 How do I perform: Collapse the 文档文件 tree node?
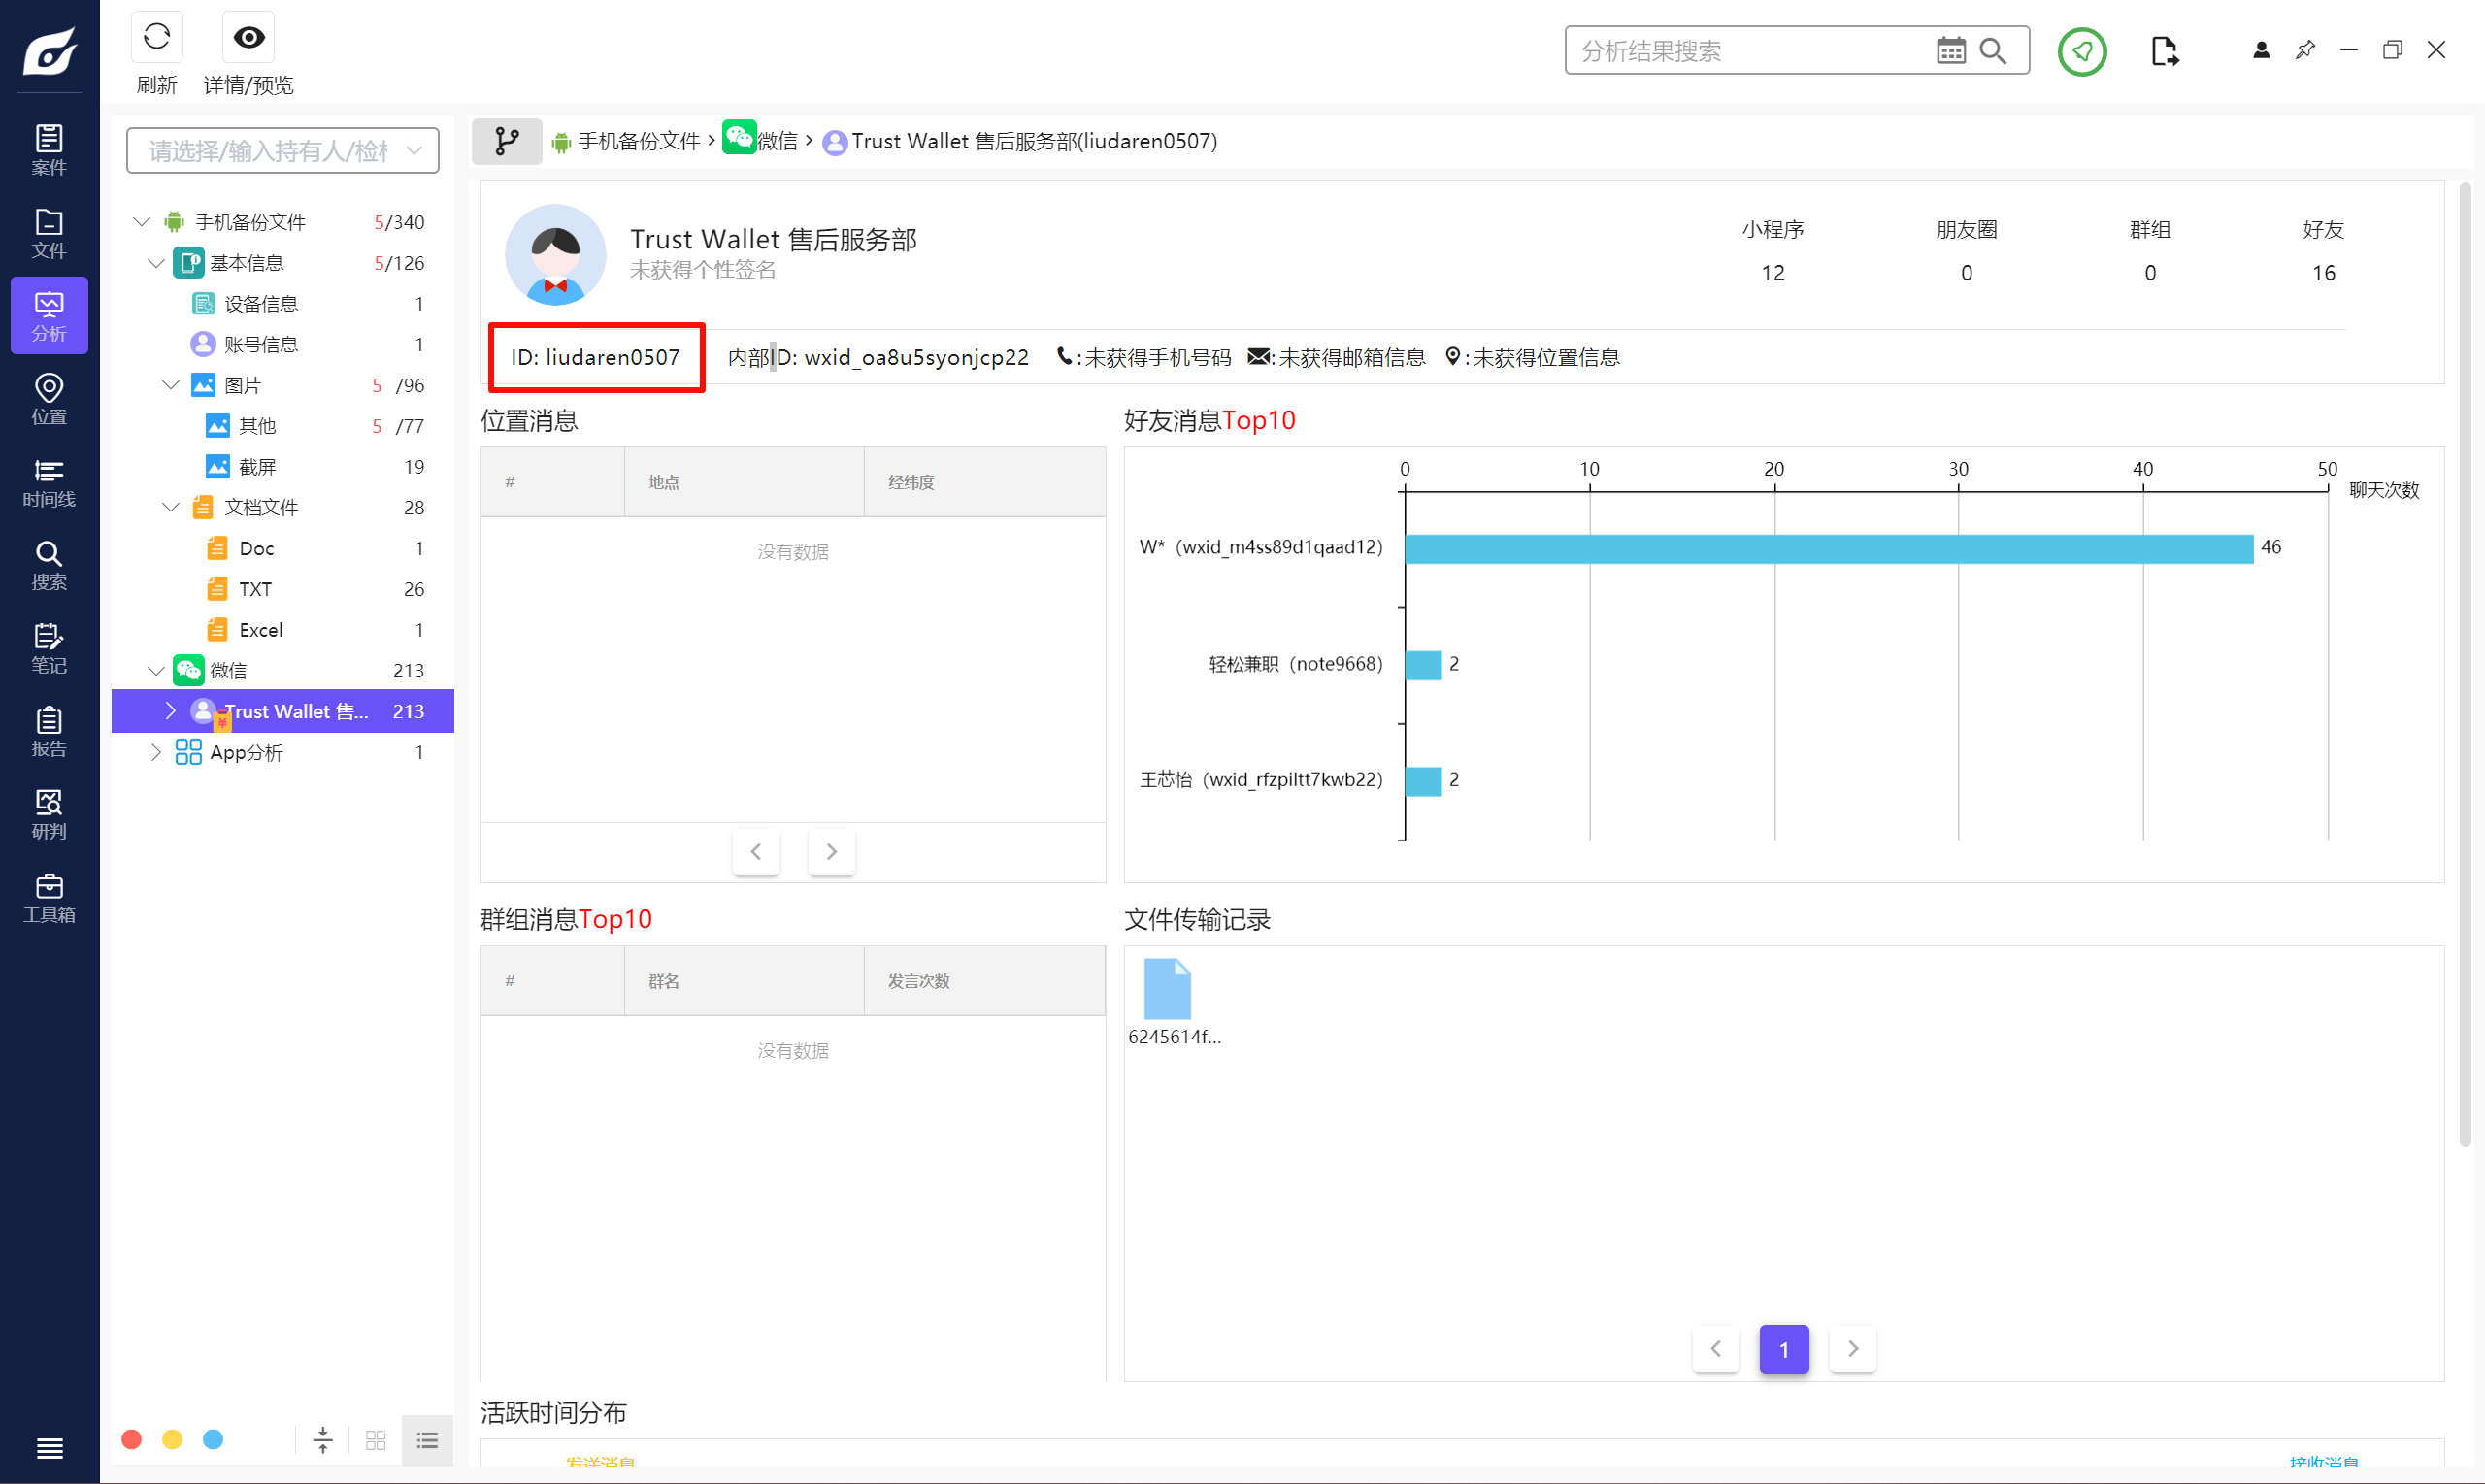[171, 506]
